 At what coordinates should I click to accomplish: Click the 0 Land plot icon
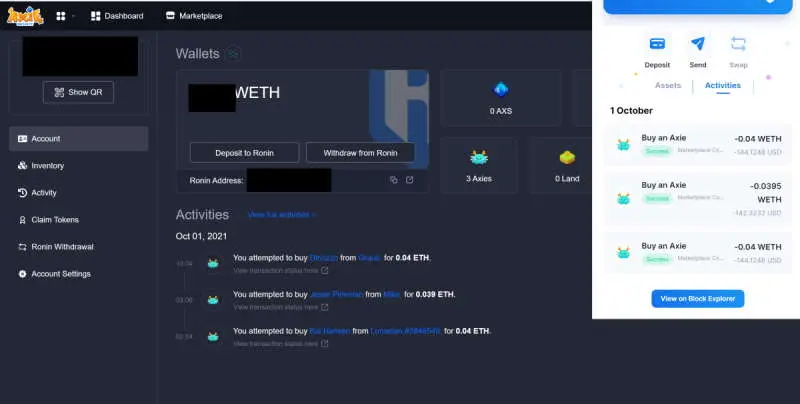click(567, 158)
